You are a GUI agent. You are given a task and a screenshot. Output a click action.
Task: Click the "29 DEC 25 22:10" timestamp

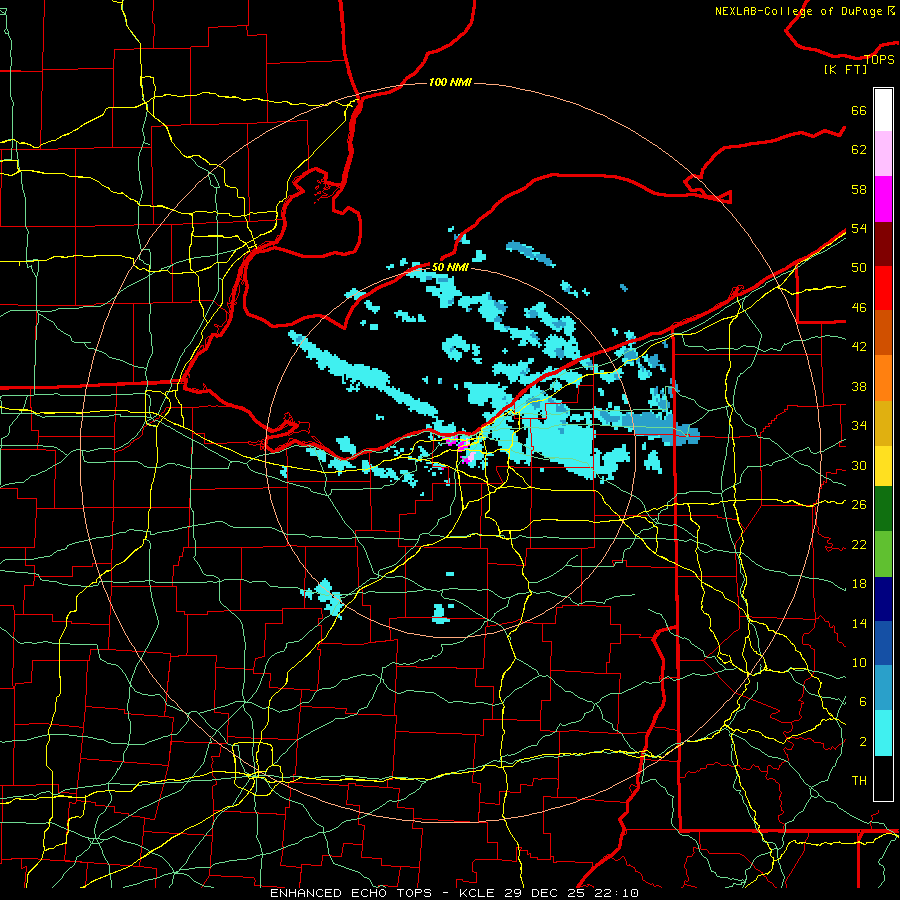(571, 893)
